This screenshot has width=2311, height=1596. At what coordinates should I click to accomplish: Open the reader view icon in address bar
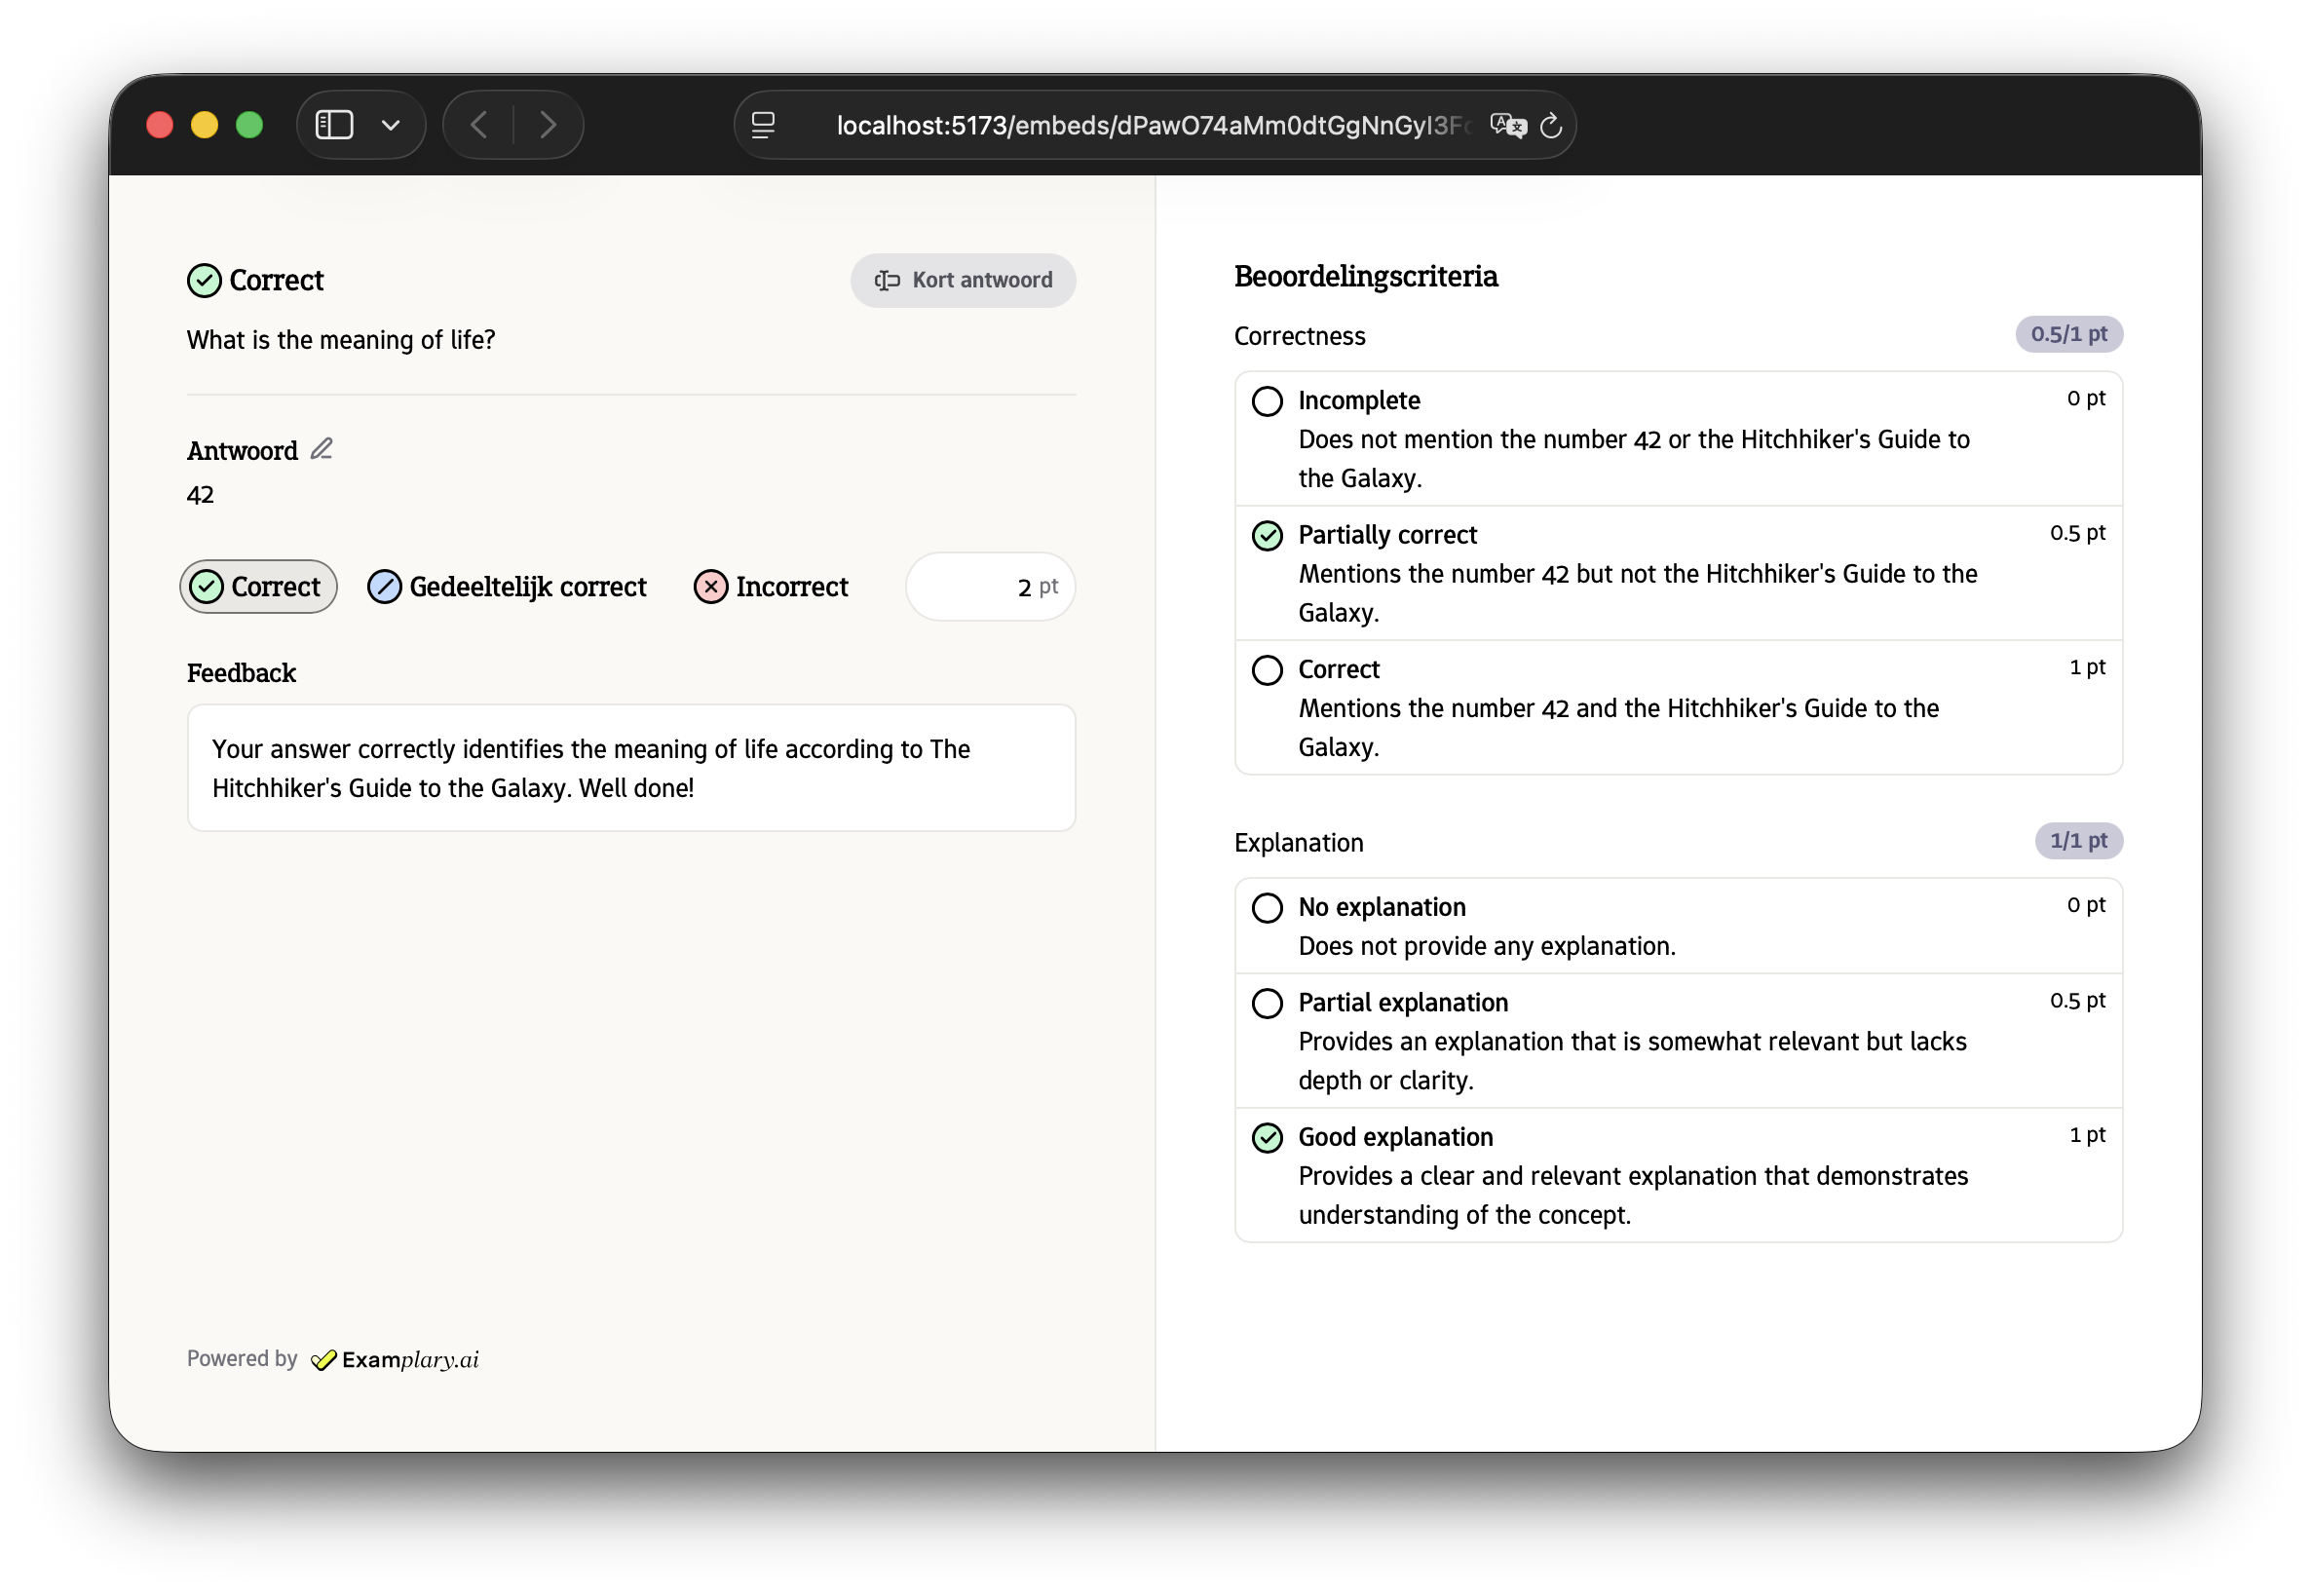(763, 126)
